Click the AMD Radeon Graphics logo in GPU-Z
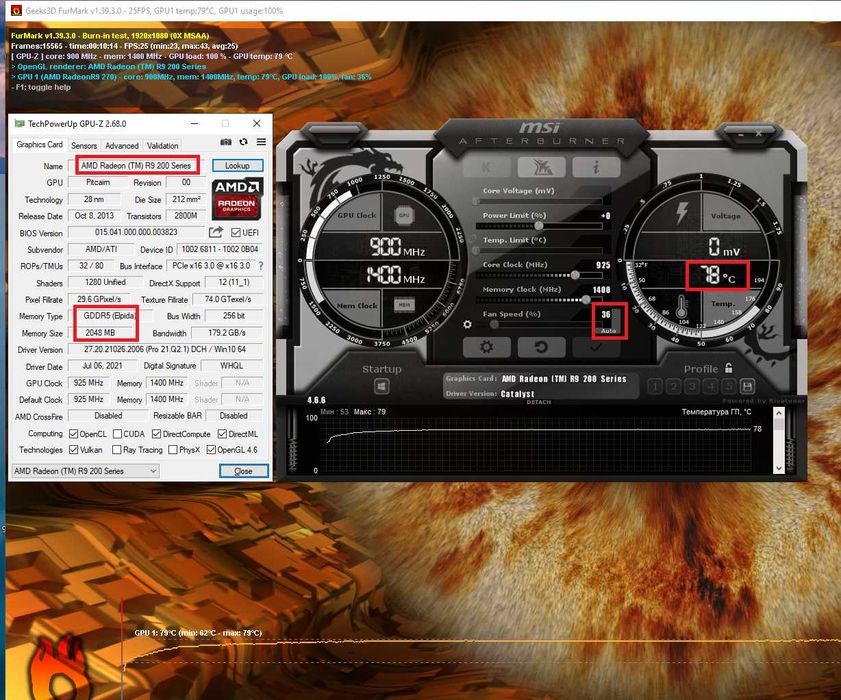 238,198
